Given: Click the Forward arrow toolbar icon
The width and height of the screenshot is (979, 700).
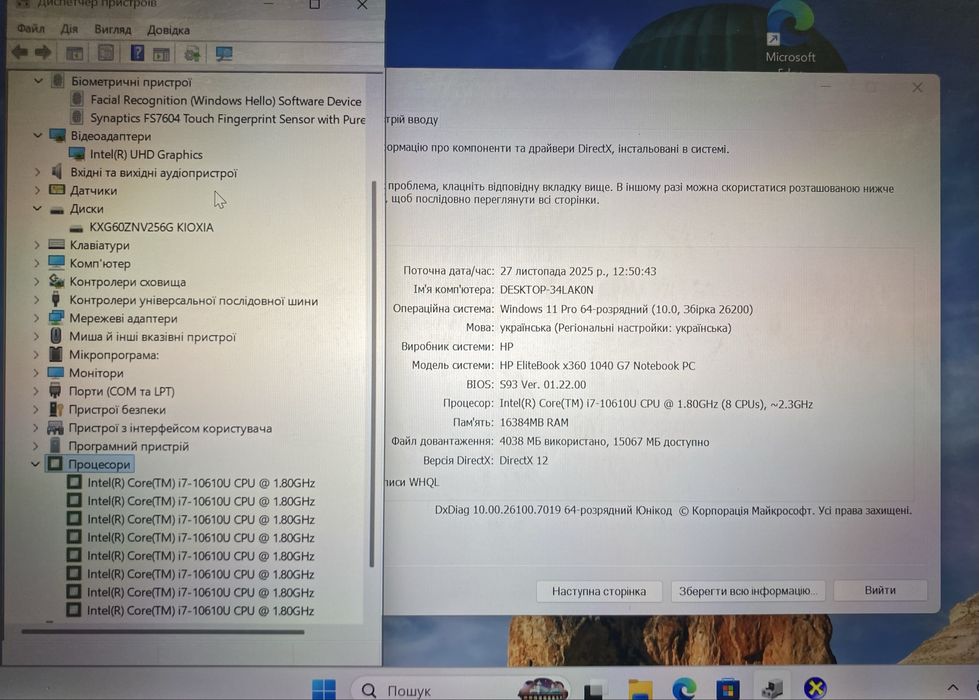Looking at the screenshot, I should pyautogui.click(x=42, y=52).
